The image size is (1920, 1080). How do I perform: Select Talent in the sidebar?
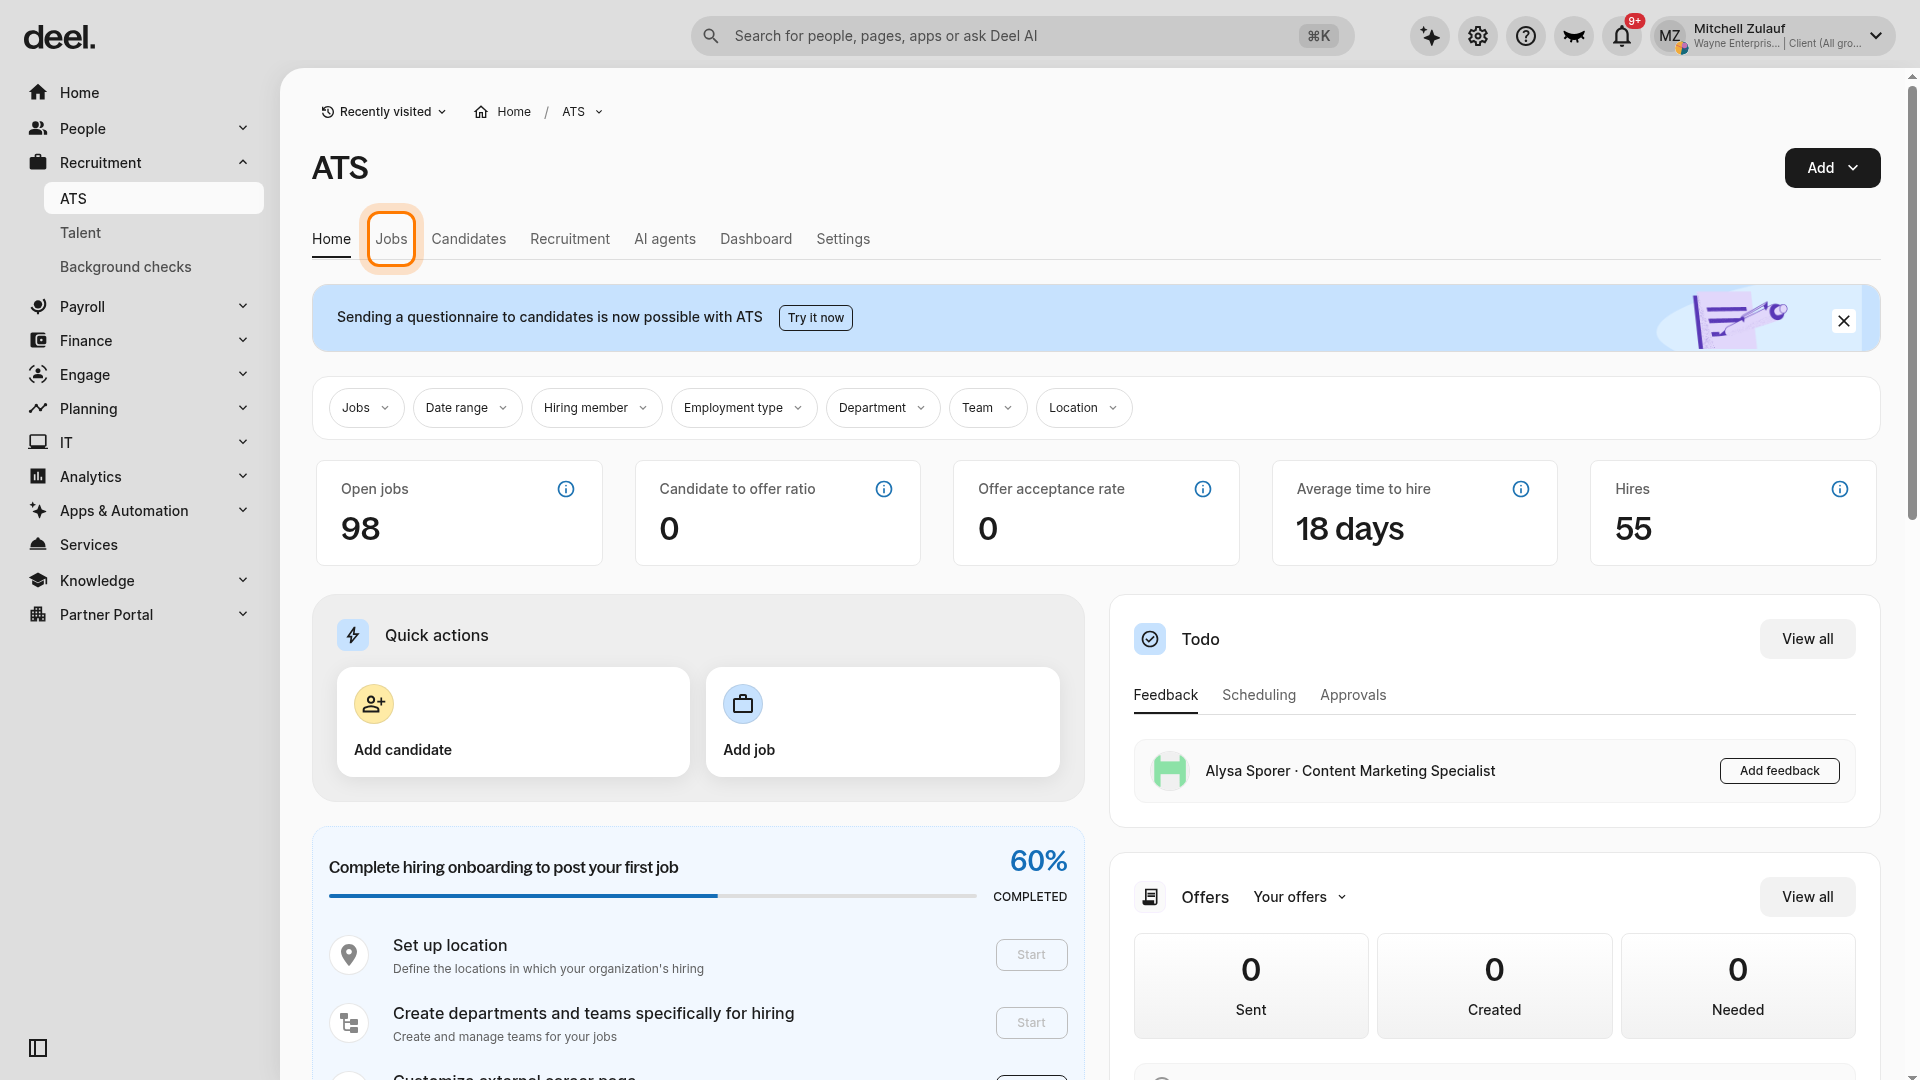pos(154,233)
